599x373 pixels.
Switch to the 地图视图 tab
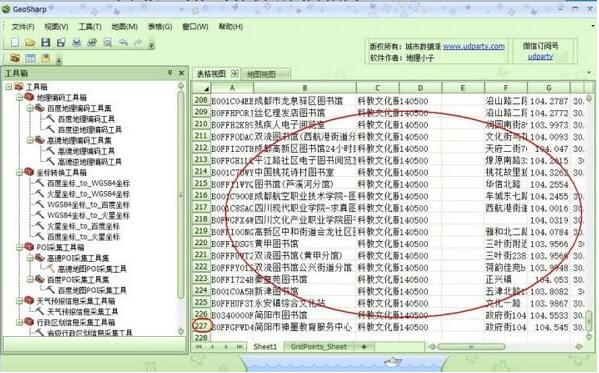[x=261, y=74]
